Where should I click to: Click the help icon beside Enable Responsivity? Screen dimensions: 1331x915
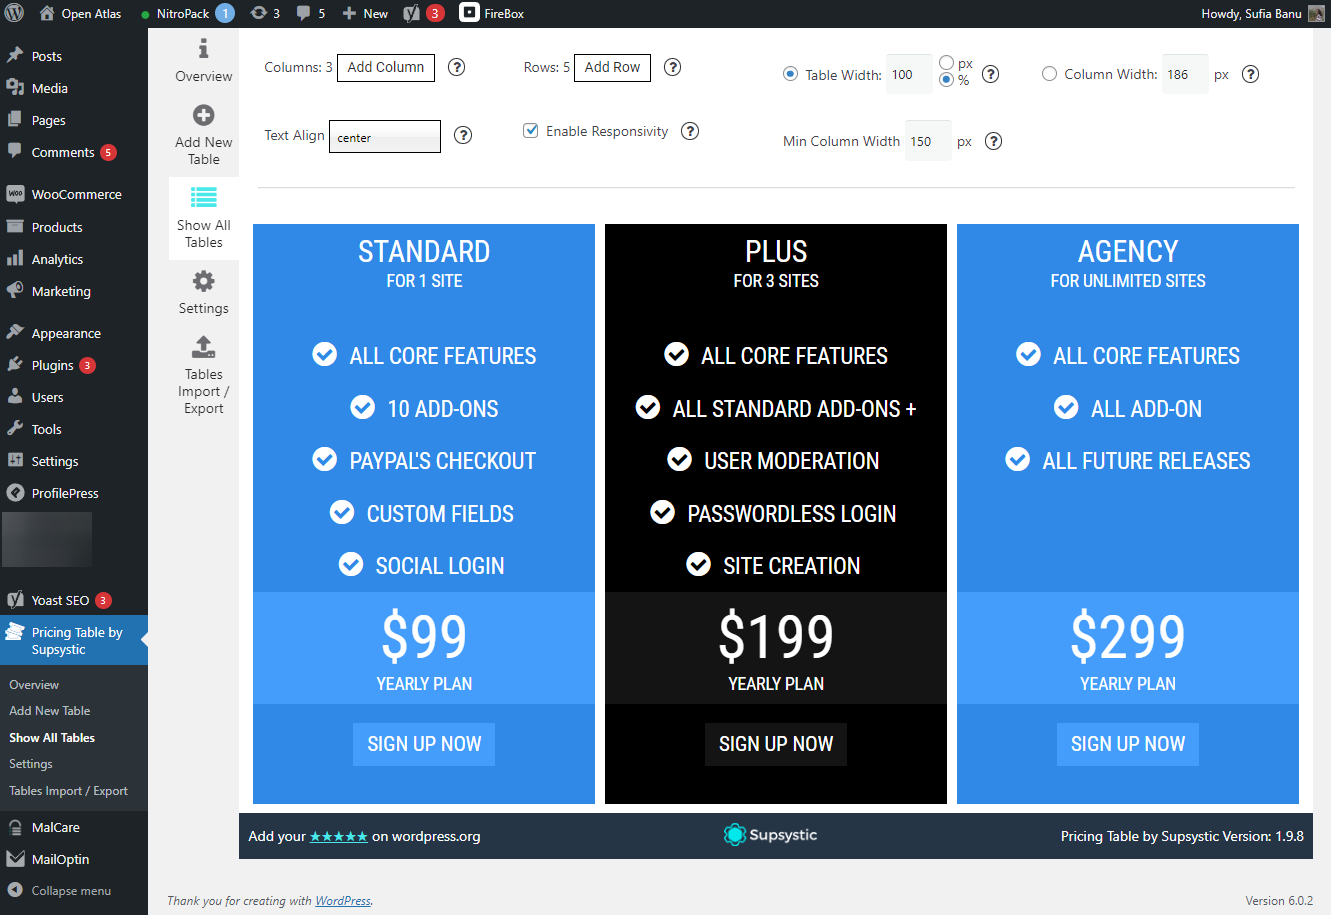point(690,131)
